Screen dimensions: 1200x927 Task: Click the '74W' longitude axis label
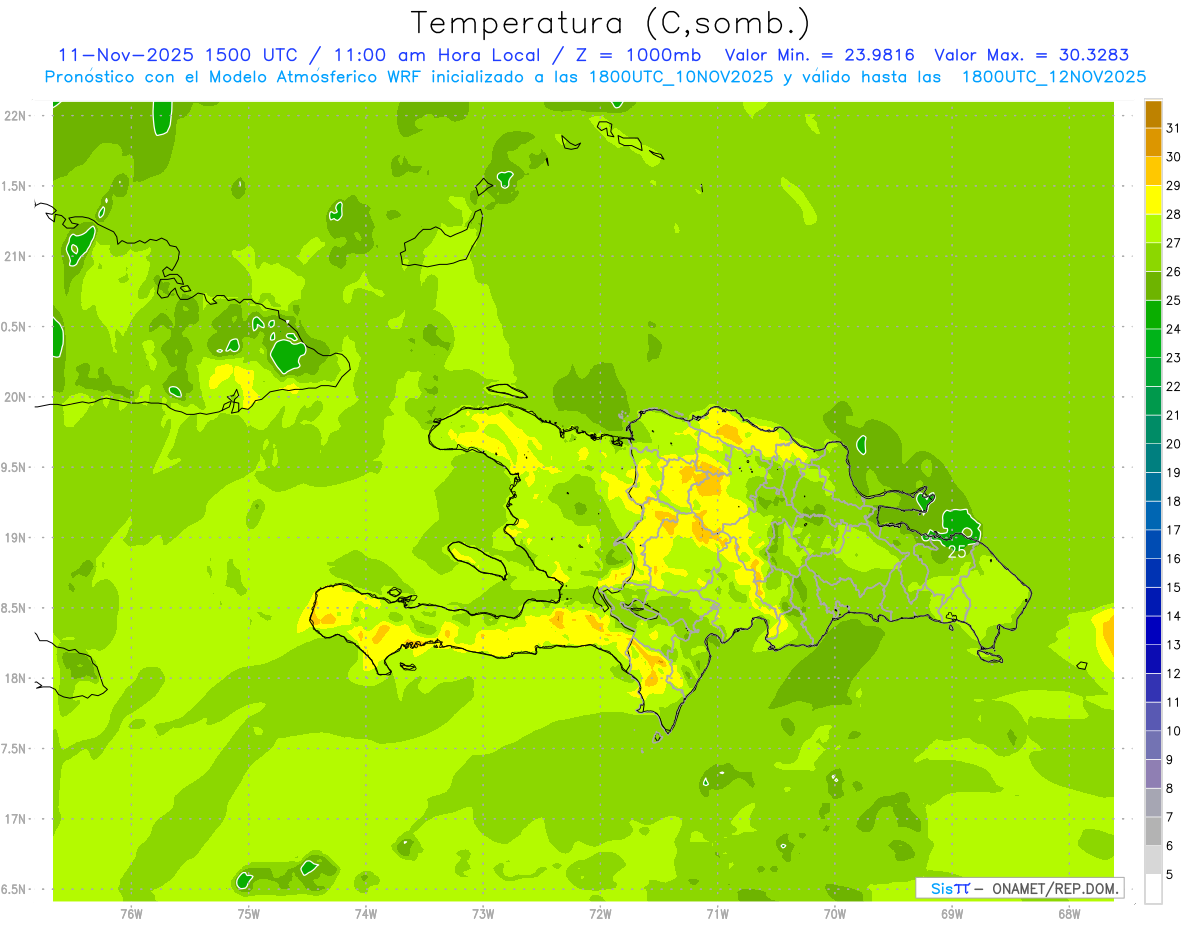click(366, 914)
